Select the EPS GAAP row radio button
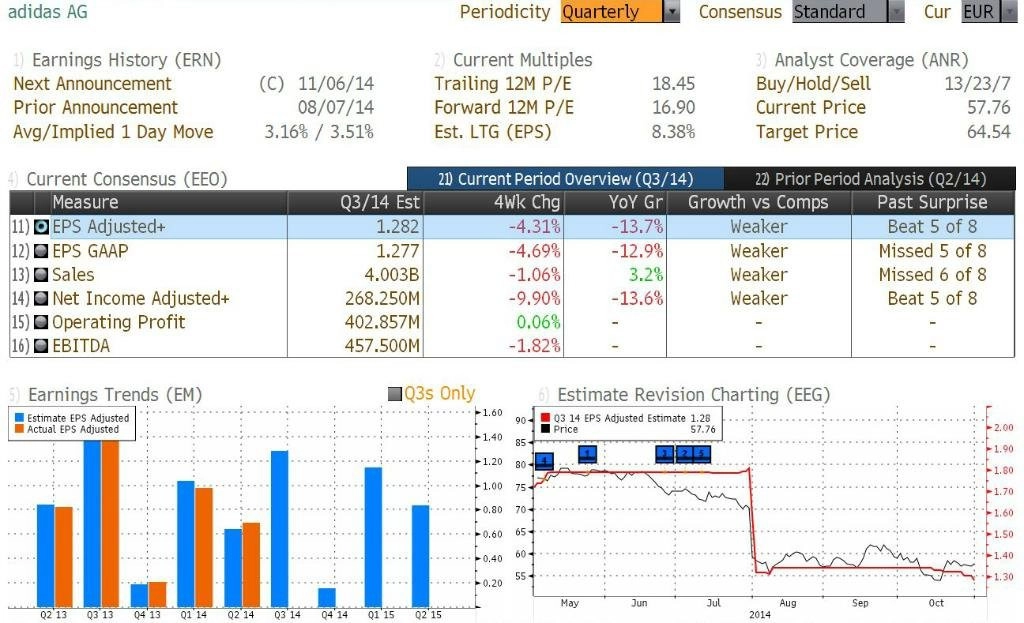This screenshot has height=623, width=1024. click(x=41, y=251)
